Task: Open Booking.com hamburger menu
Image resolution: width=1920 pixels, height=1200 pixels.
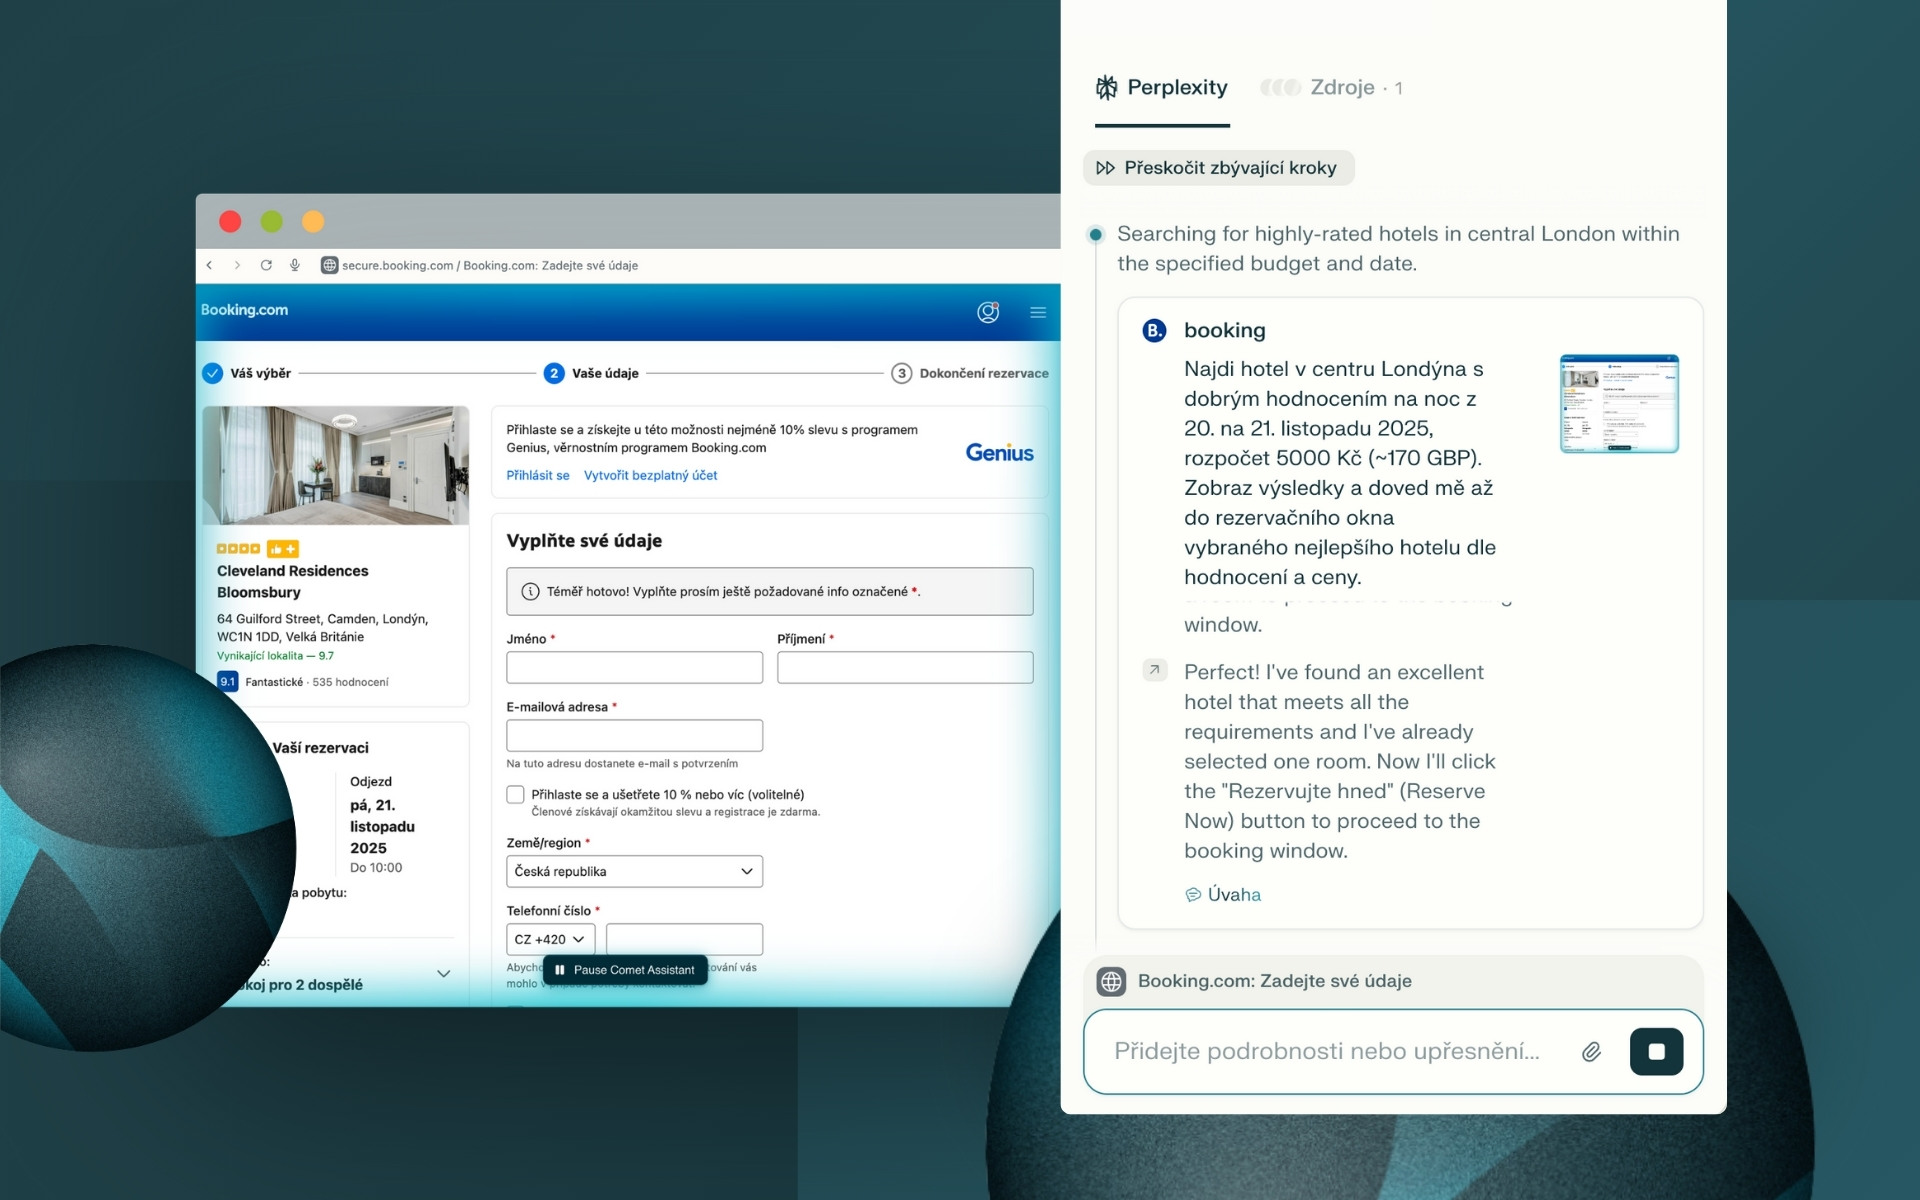Action: (x=1038, y=312)
